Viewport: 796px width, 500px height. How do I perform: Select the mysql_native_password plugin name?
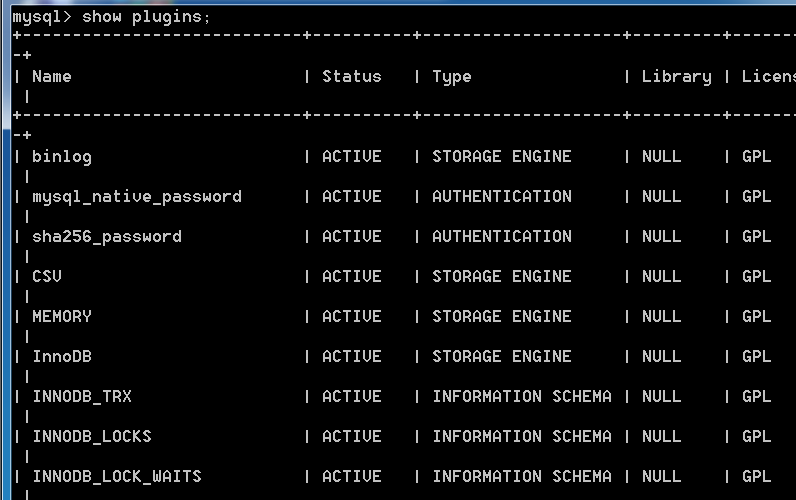(137, 197)
